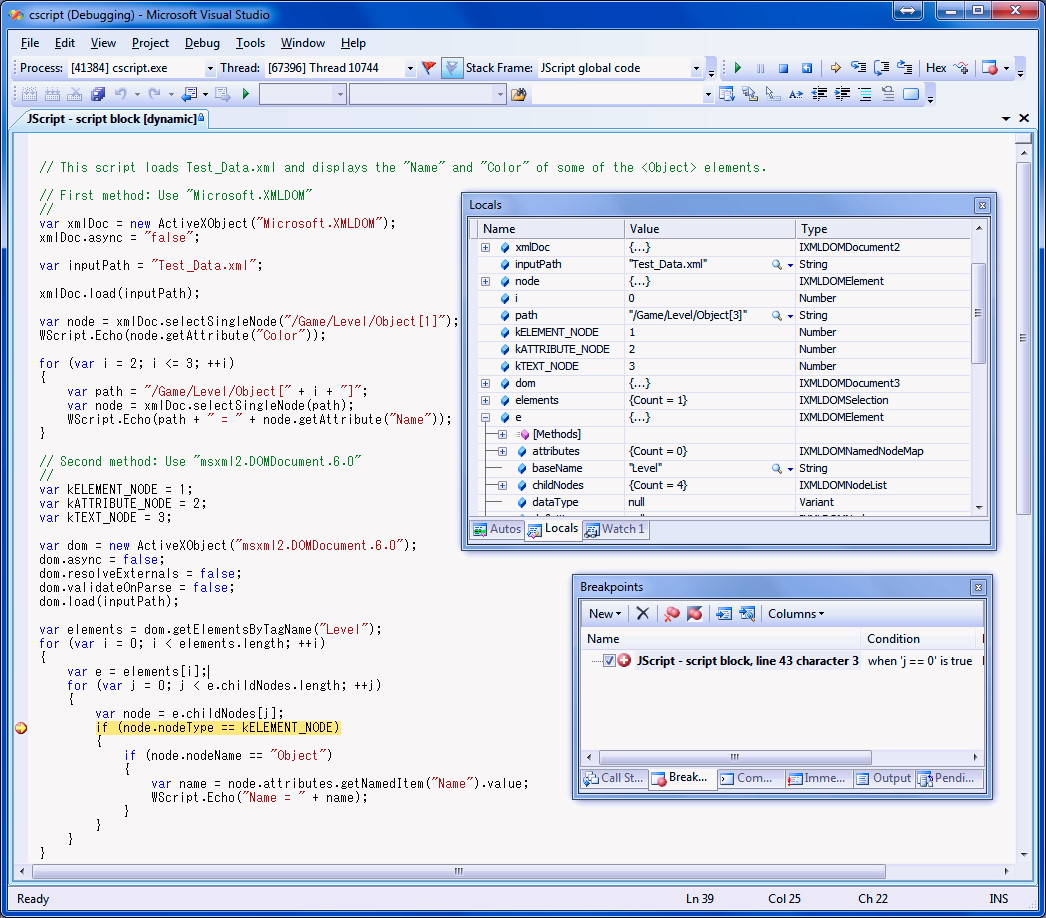Uncheck the line 43 breakpoint checkbox
This screenshot has height=918, width=1046.
pos(609,660)
